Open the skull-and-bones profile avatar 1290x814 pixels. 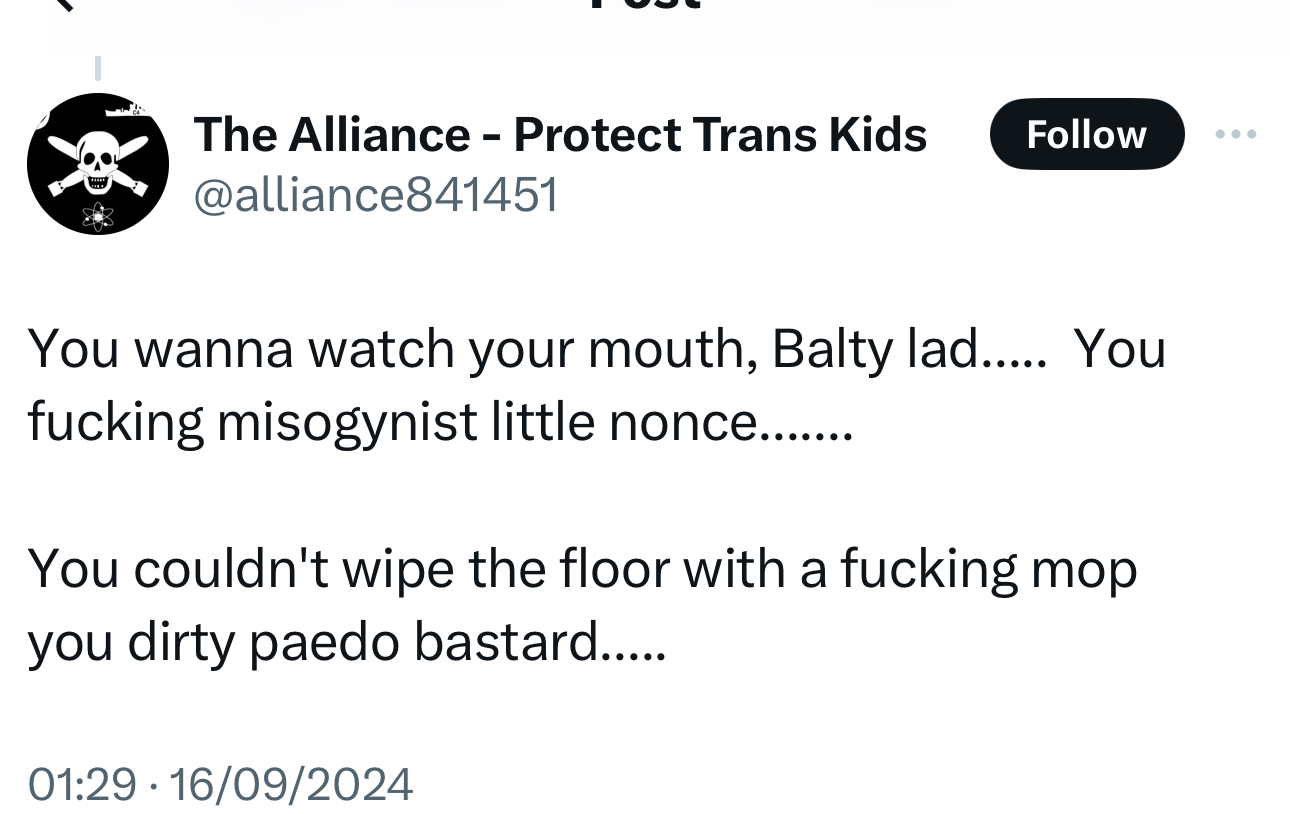pyautogui.click(x=97, y=163)
